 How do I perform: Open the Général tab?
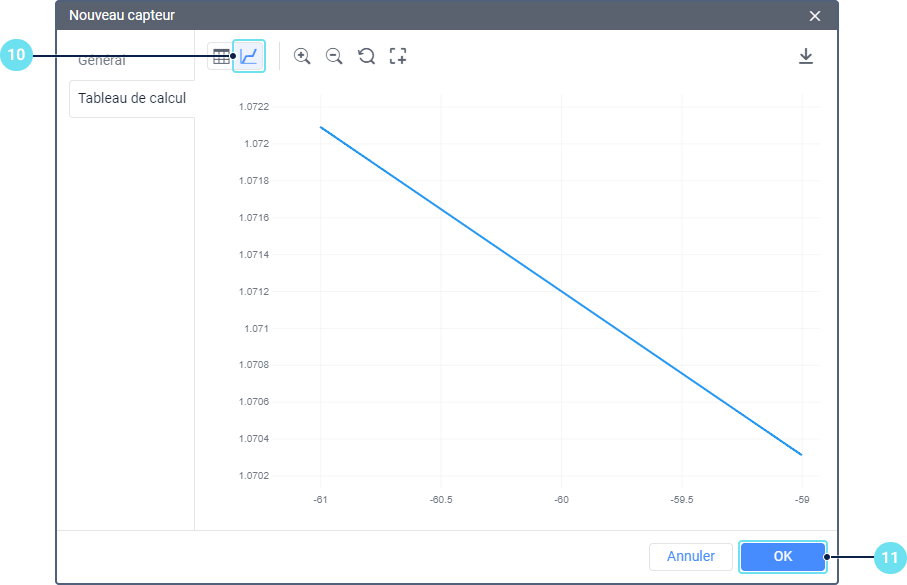tap(102, 60)
